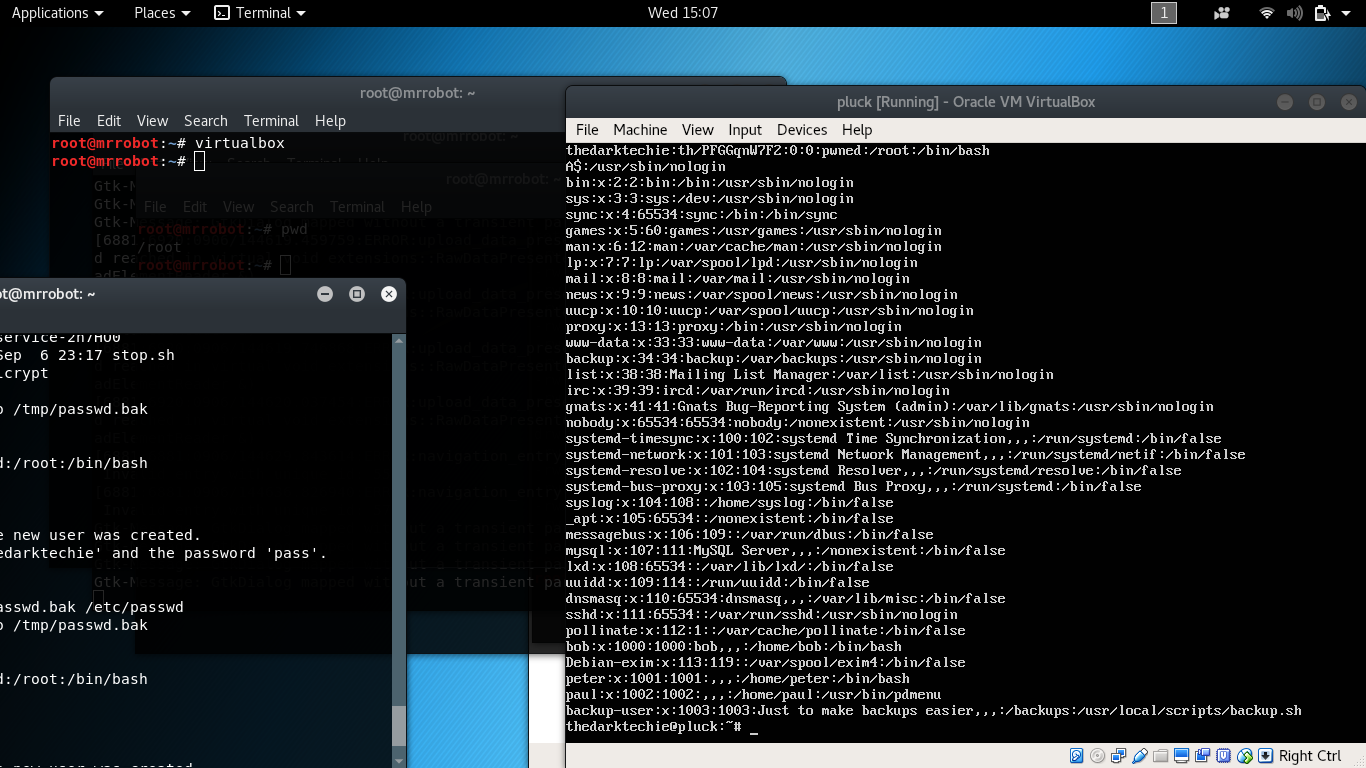Open View menu in the VirtualBox window

(697, 130)
